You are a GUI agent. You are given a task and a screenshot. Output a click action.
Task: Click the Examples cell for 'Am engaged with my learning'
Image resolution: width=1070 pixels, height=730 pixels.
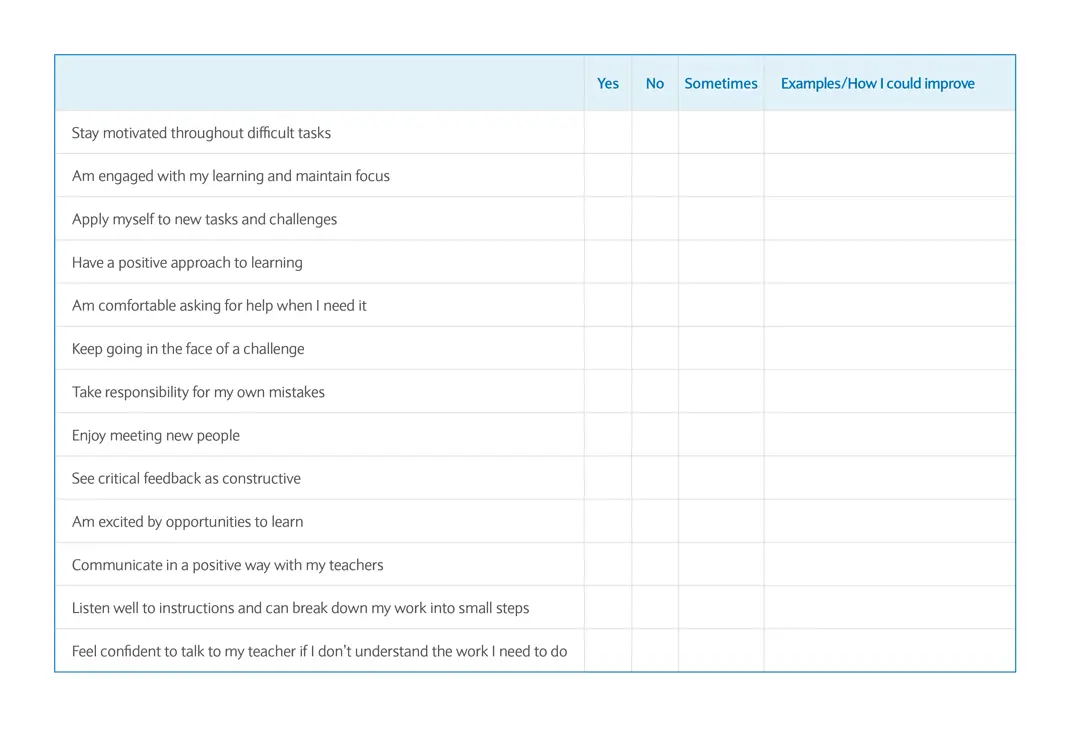[x=889, y=176]
